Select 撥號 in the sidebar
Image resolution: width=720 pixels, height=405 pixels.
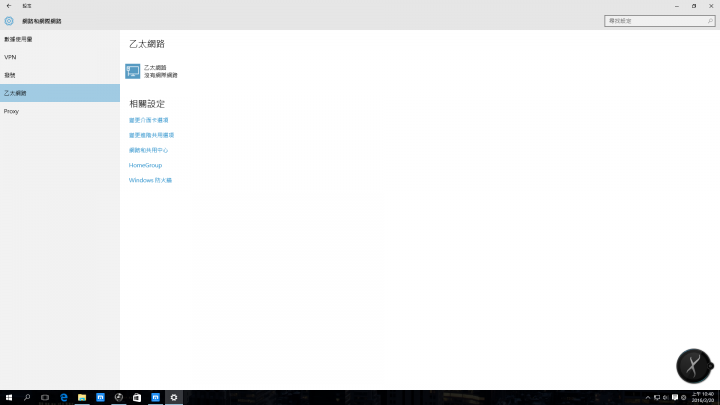(x=60, y=75)
